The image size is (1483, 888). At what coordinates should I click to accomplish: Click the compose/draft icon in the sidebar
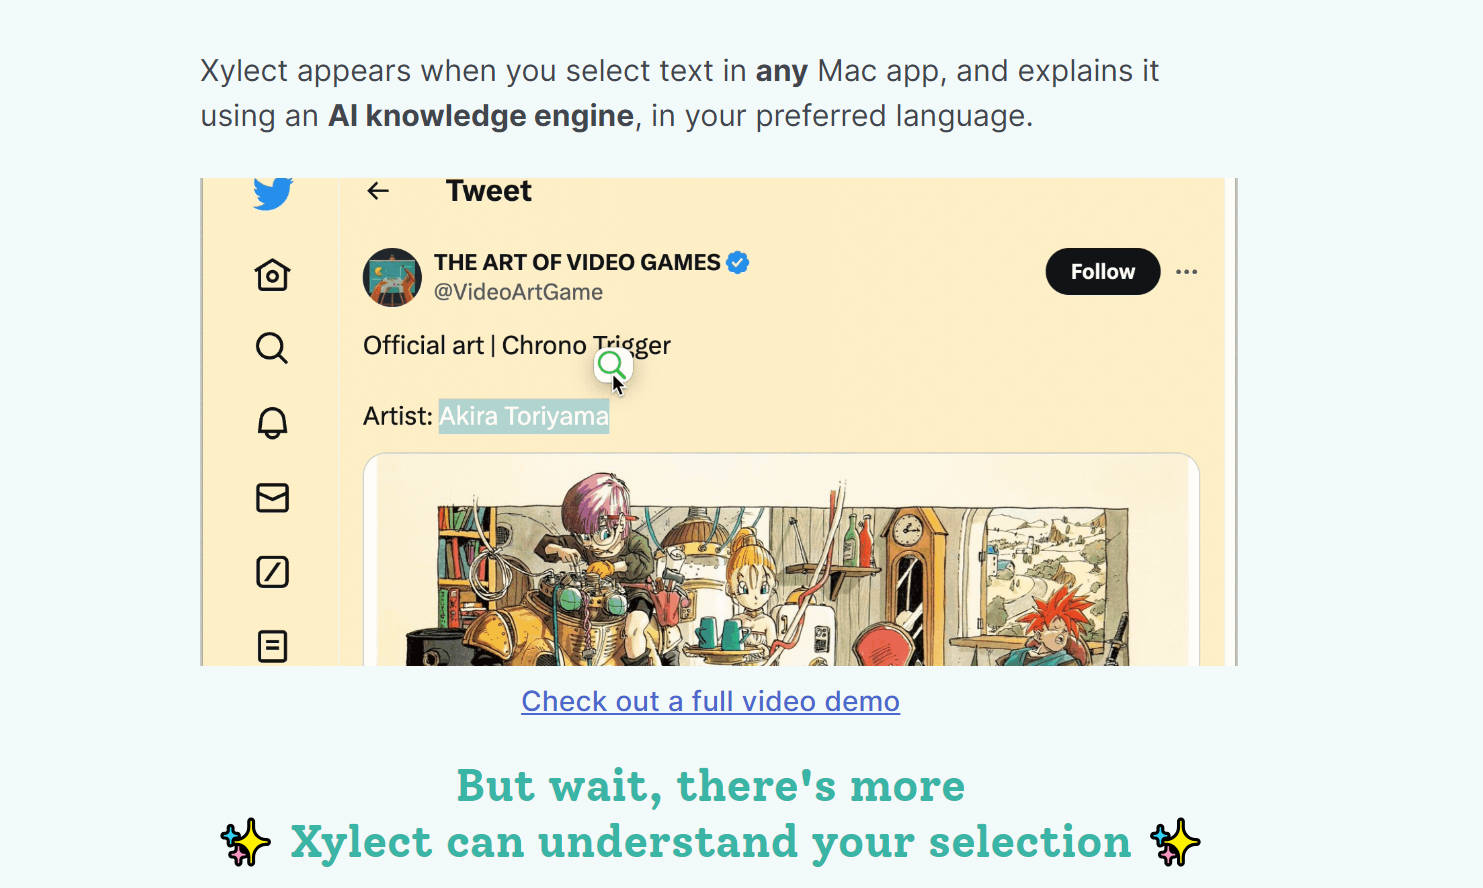coord(271,571)
